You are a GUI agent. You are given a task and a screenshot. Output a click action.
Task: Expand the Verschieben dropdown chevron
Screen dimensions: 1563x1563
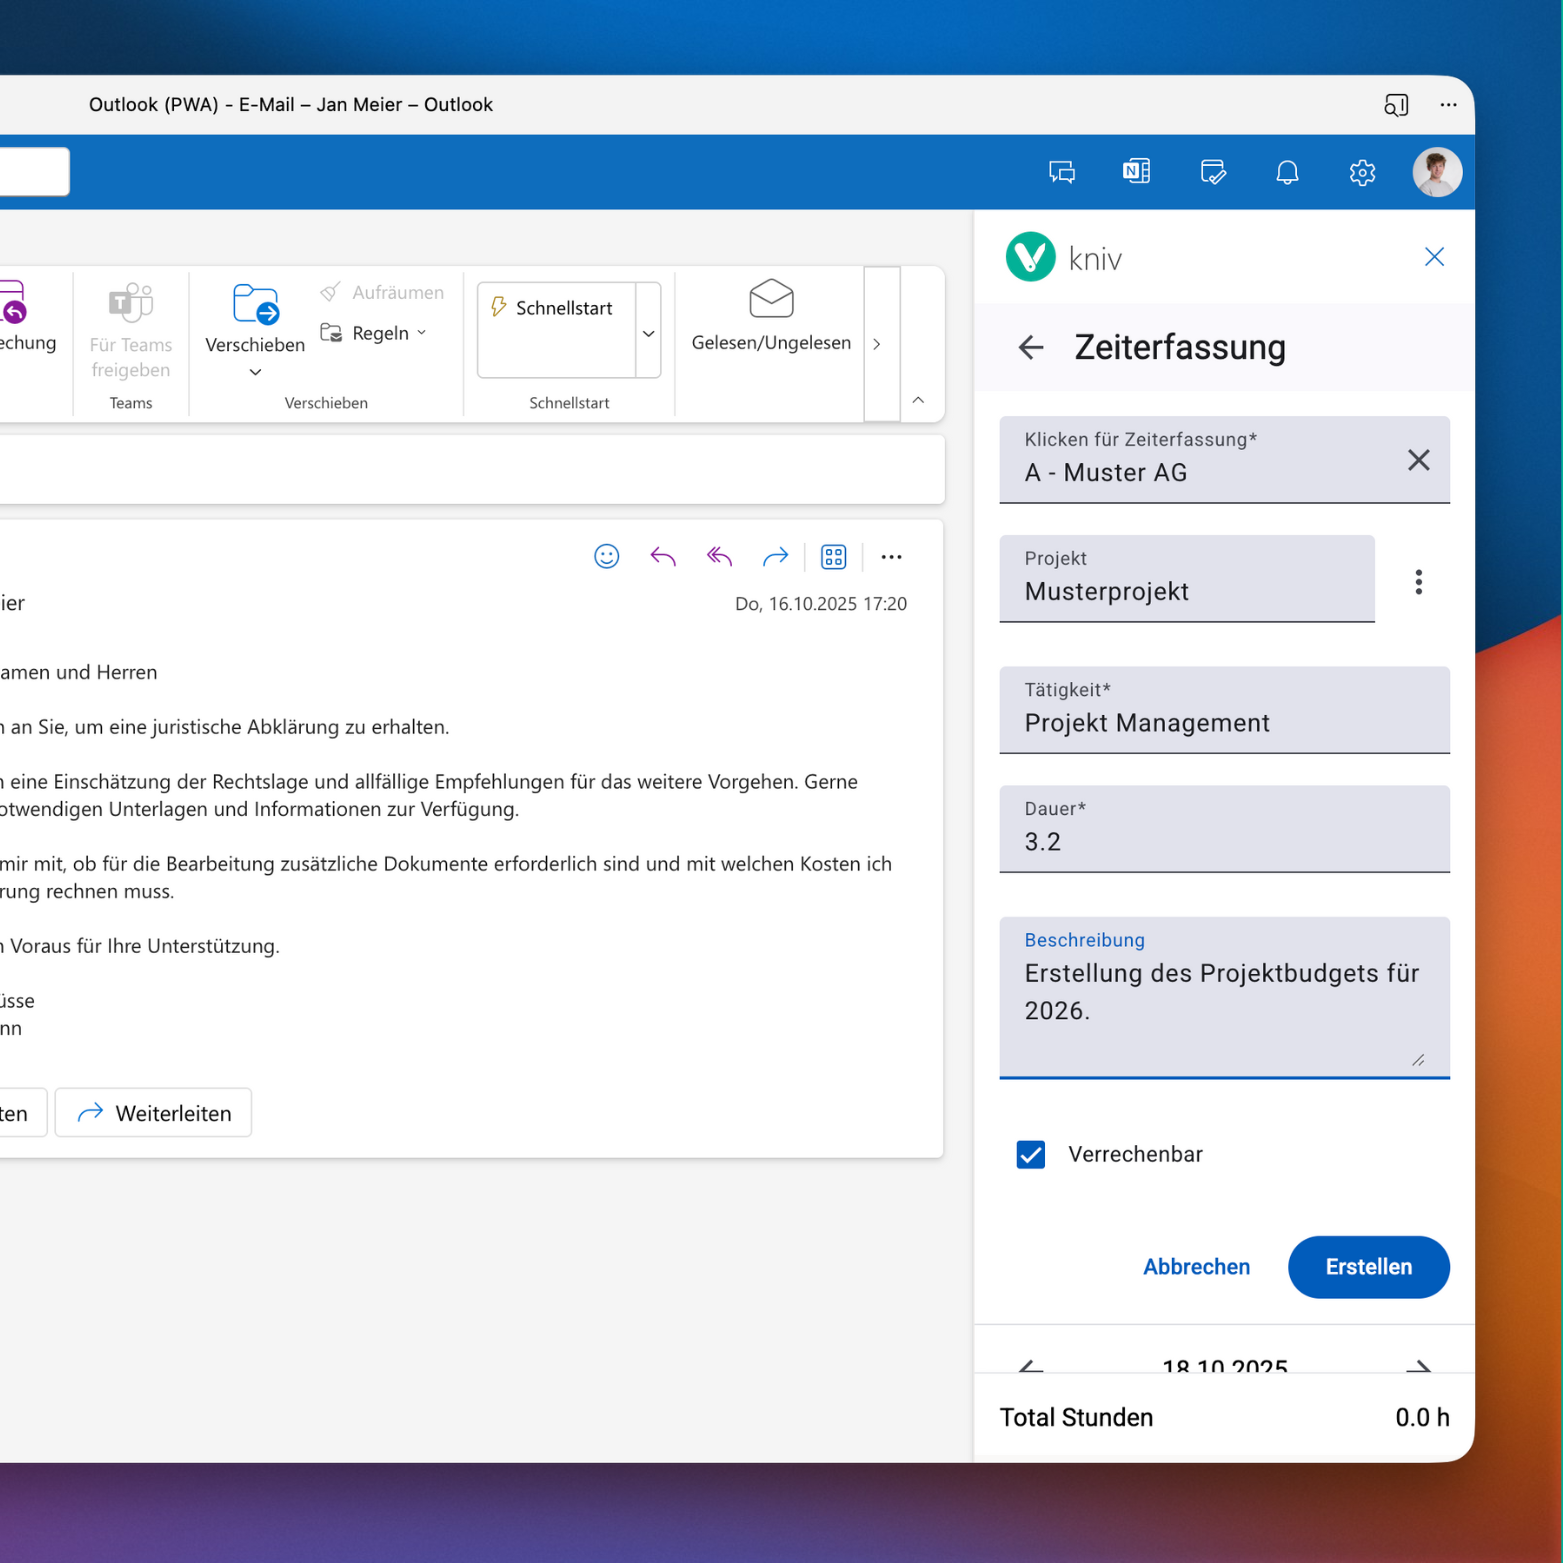pos(254,371)
